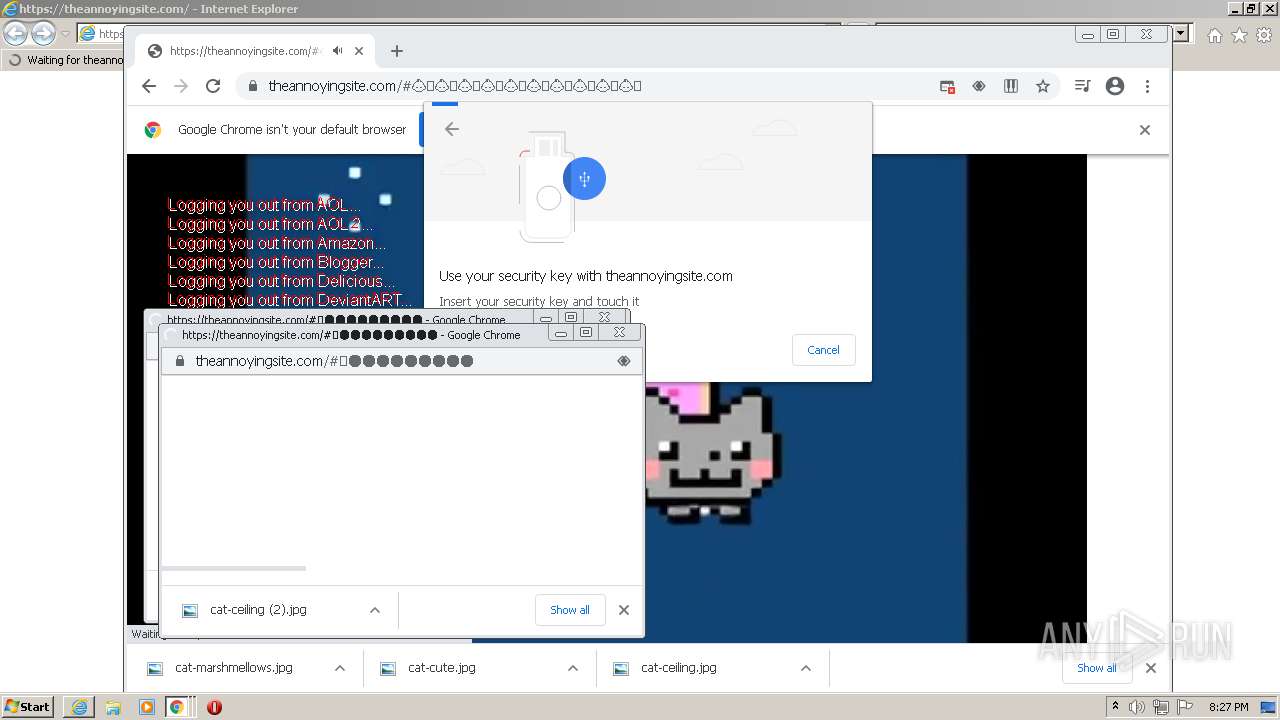Open Internet Explorer tools gear
This screenshot has width=1280, height=720.
point(1264,35)
